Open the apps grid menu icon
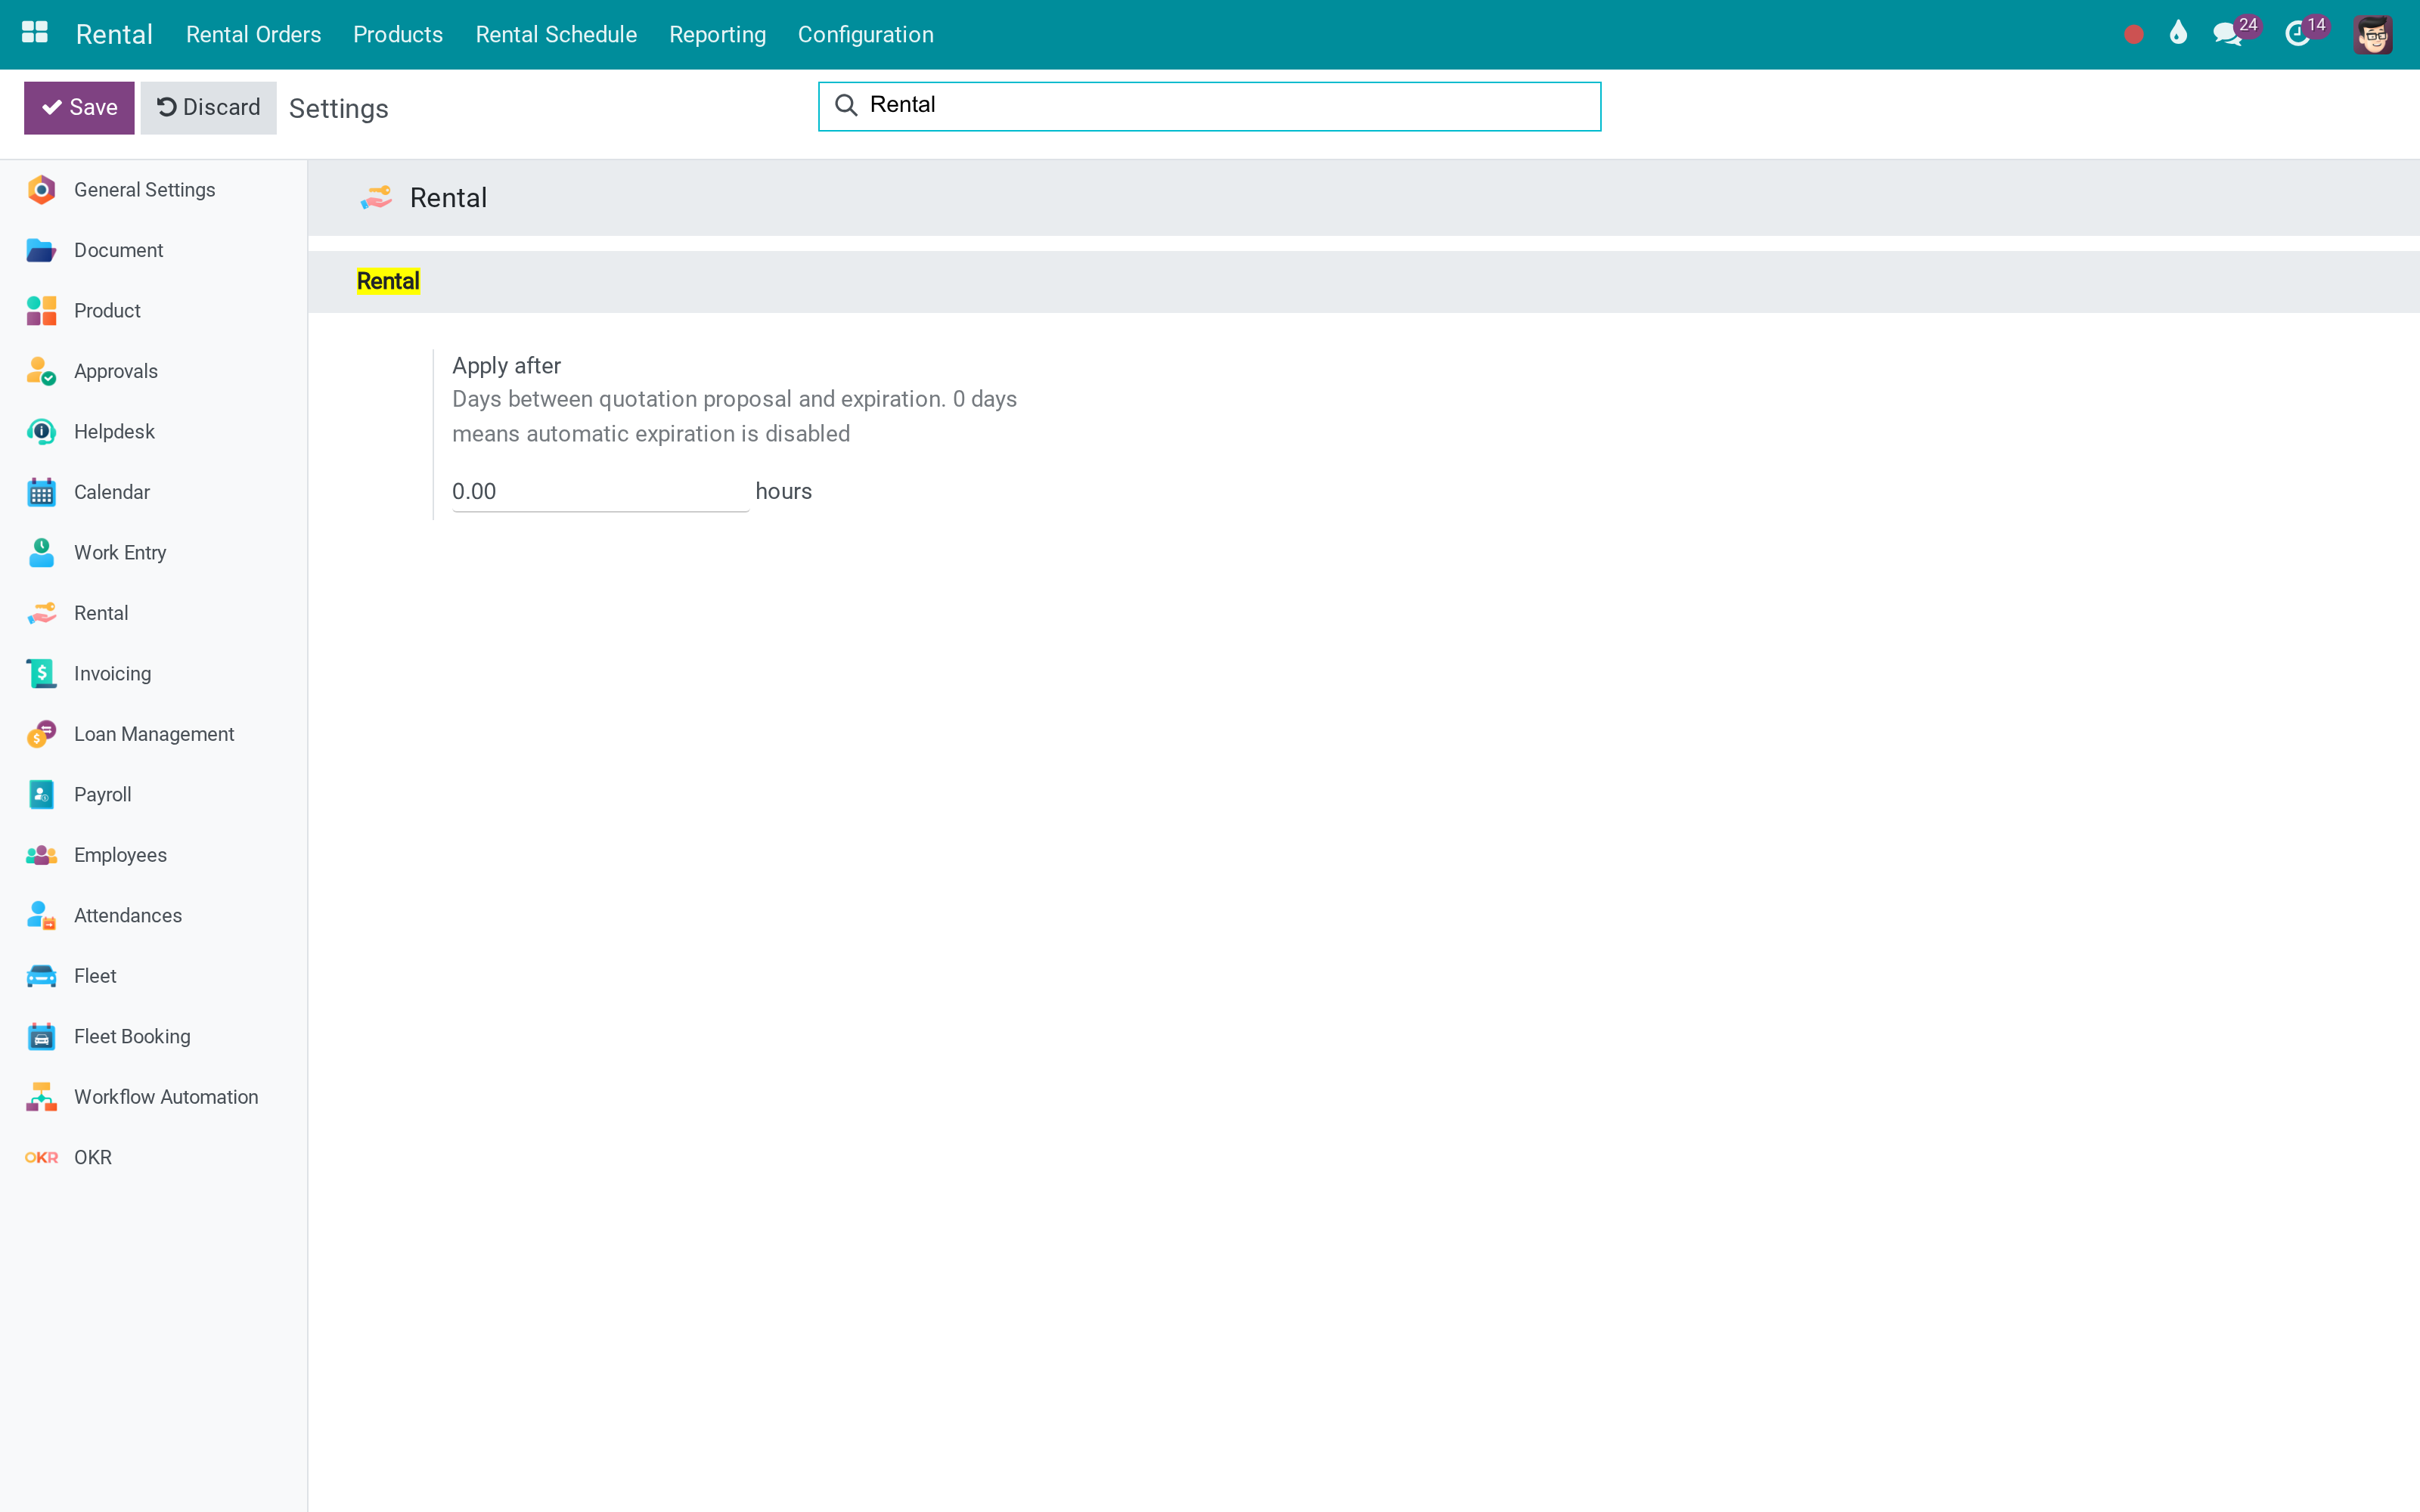Screen dimensions: 2420x1512 tap(35, 33)
